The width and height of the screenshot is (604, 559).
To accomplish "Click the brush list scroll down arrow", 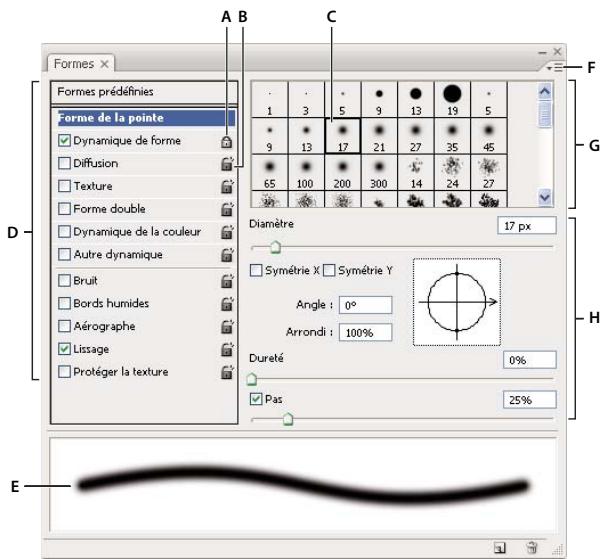I will (x=545, y=197).
